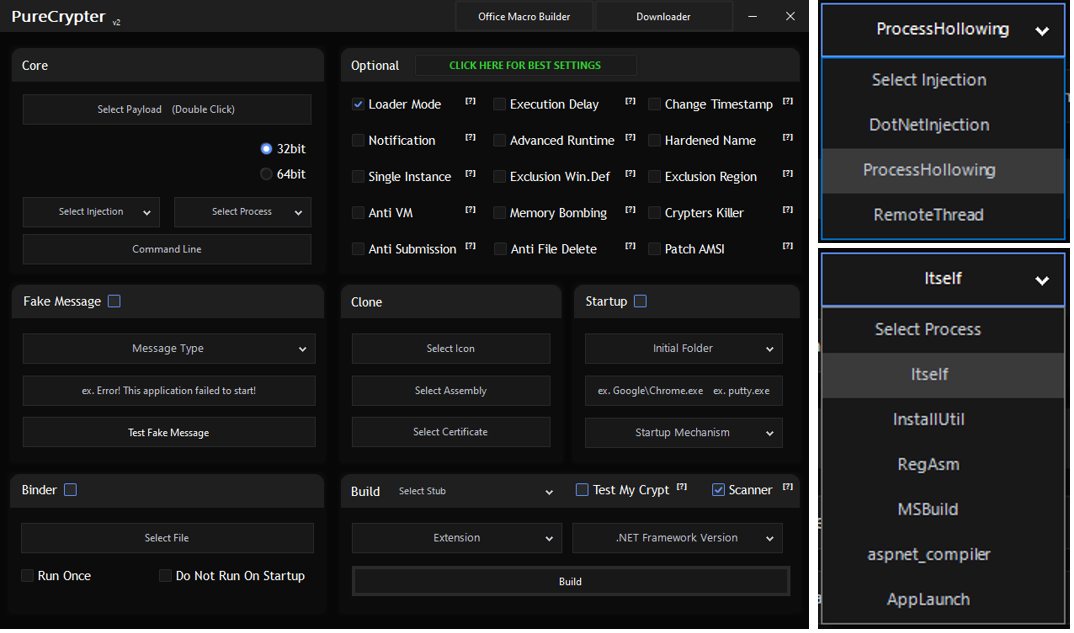Image resolution: width=1074 pixels, height=633 pixels.
Task: Click help icon beside Advanced Runtime
Action: pos(630,138)
